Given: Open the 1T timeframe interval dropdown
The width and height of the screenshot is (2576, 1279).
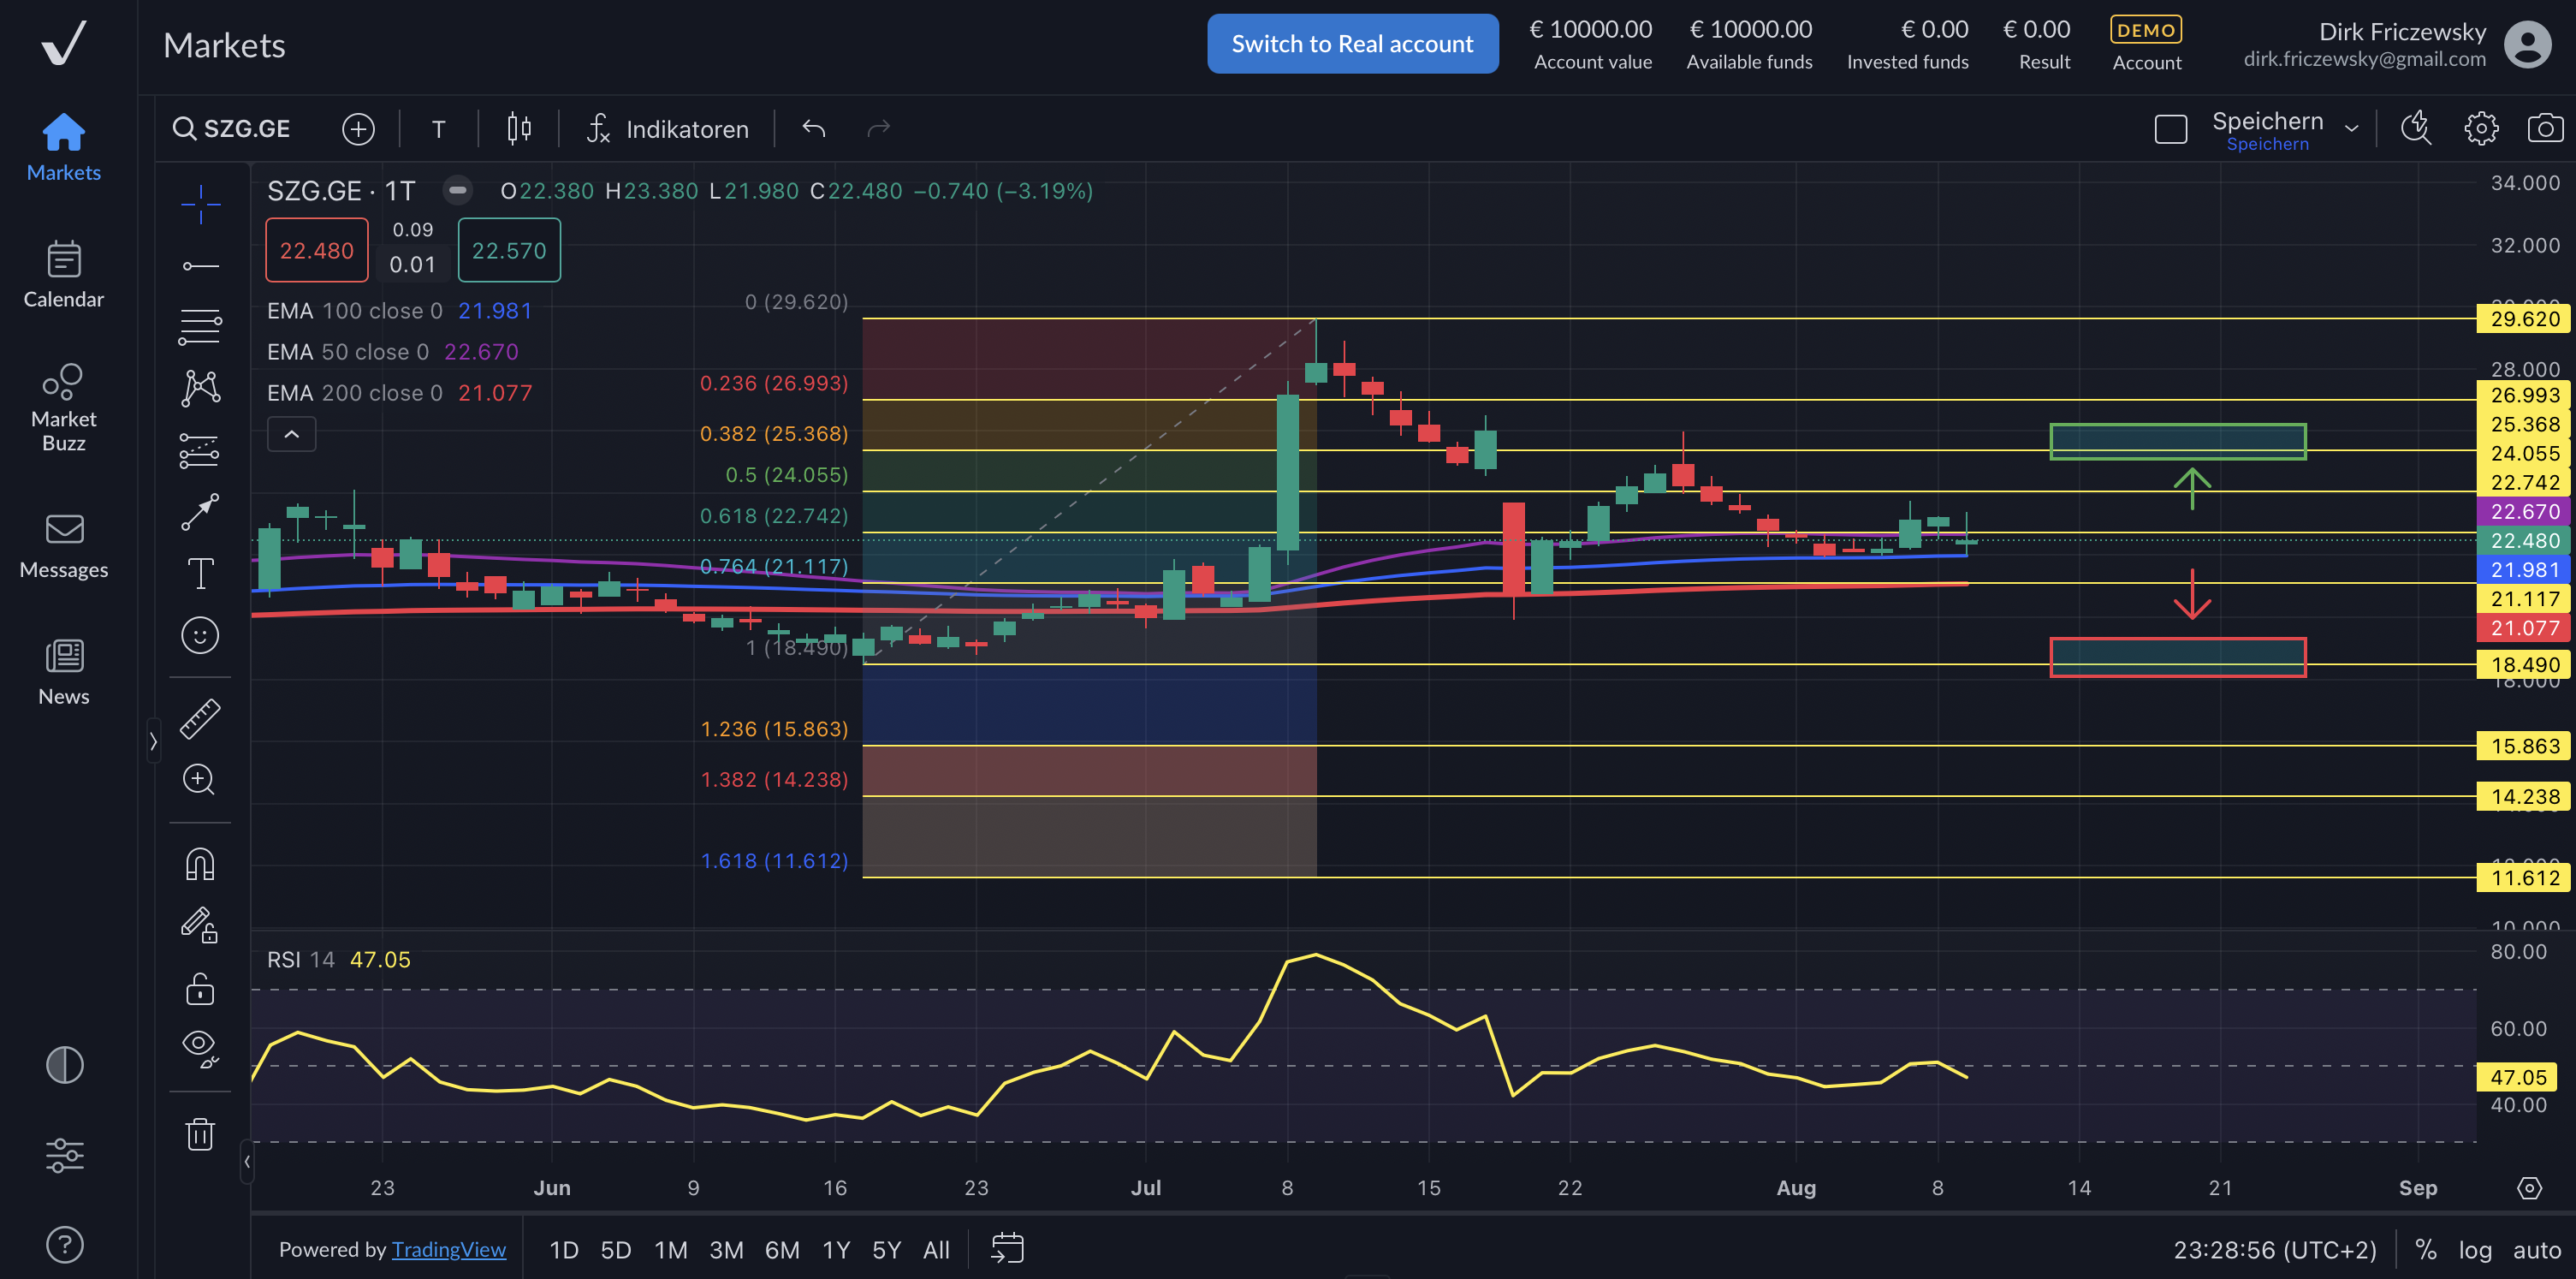Looking at the screenshot, I should coord(438,129).
